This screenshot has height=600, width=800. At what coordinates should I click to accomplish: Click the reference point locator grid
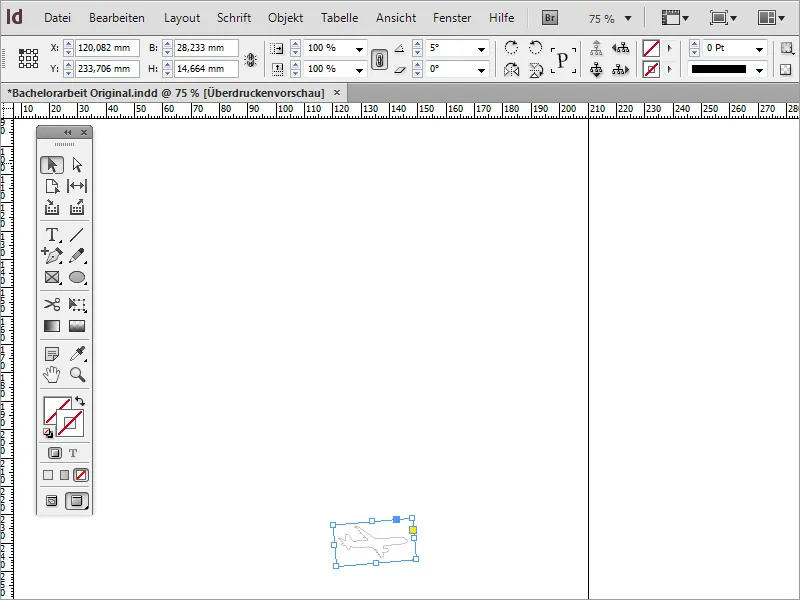click(29, 58)
